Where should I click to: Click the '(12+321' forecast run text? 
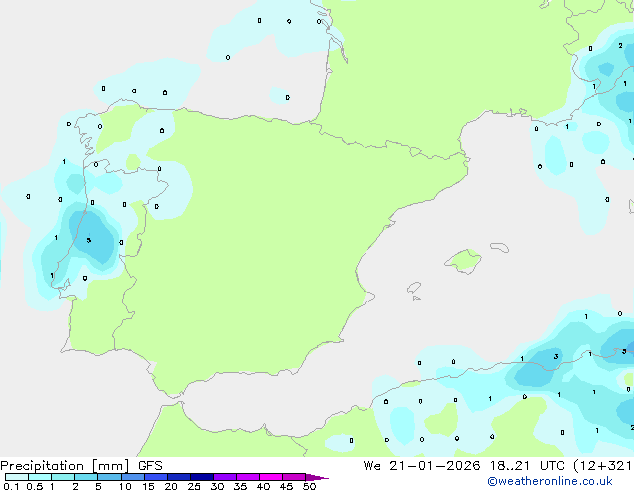coord(603,466)
